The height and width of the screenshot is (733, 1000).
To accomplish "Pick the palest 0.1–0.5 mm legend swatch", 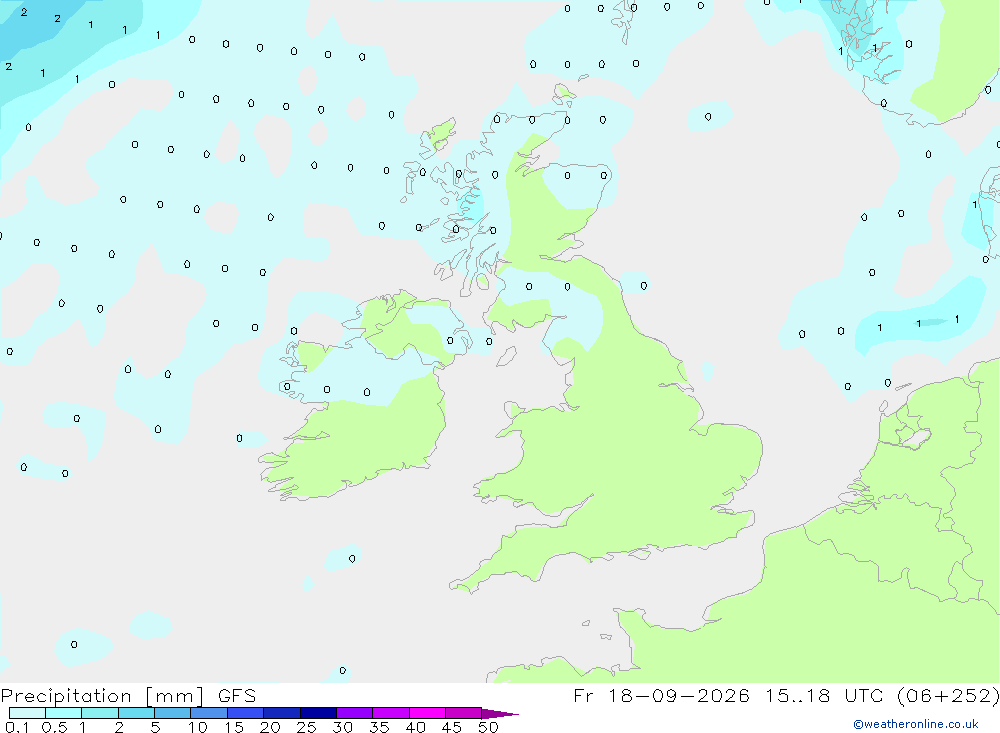I will point(27,713).
